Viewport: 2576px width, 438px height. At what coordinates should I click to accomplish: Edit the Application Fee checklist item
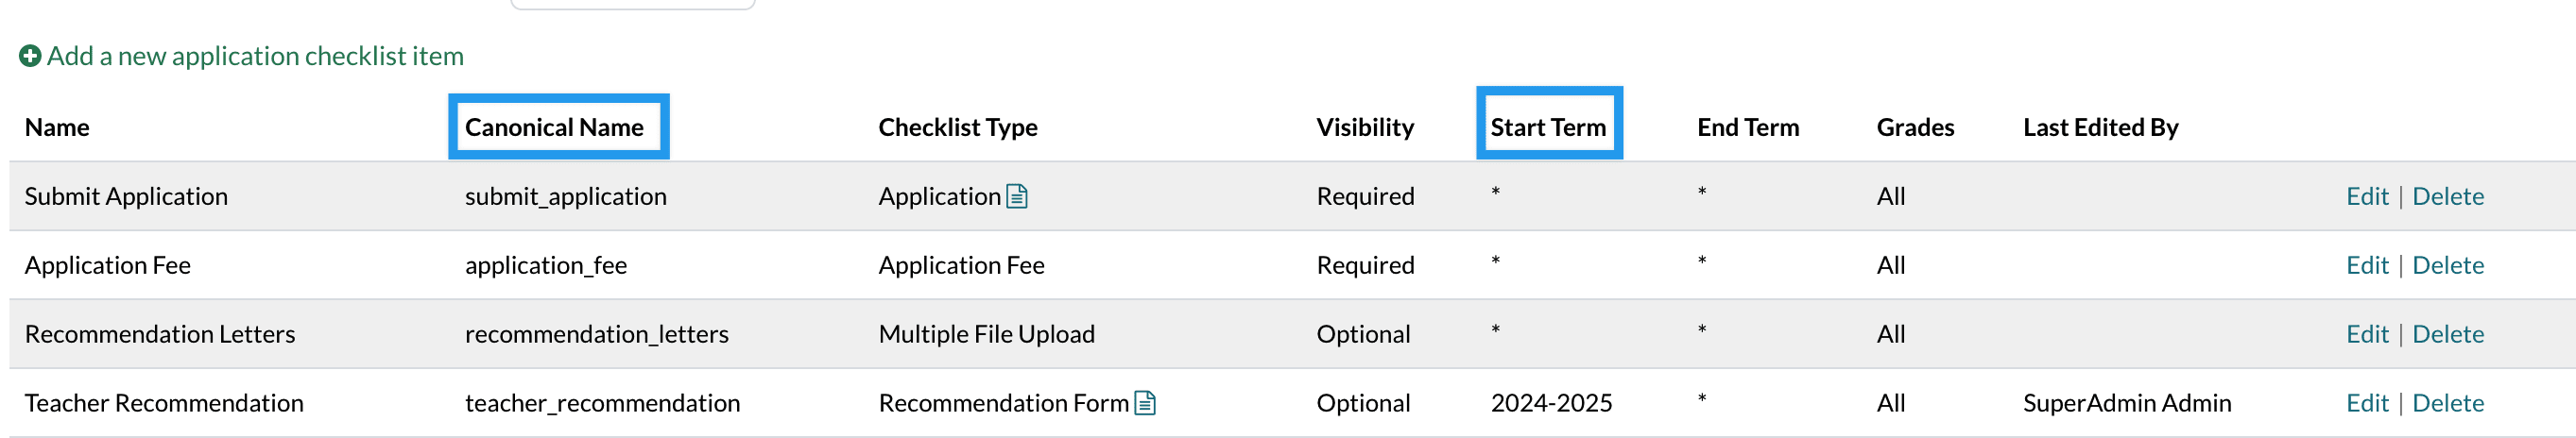pos(2366,265)
